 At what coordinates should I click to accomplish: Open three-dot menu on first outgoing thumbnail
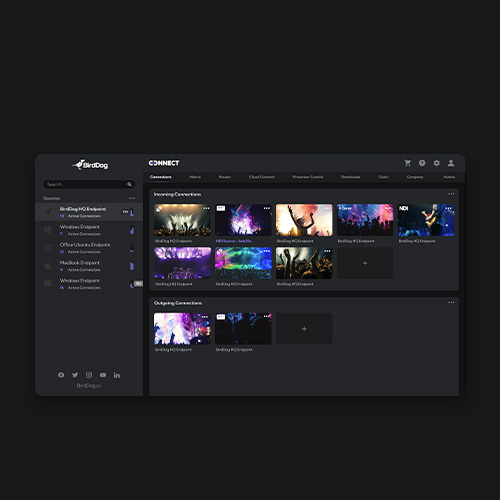click(205, 317)
